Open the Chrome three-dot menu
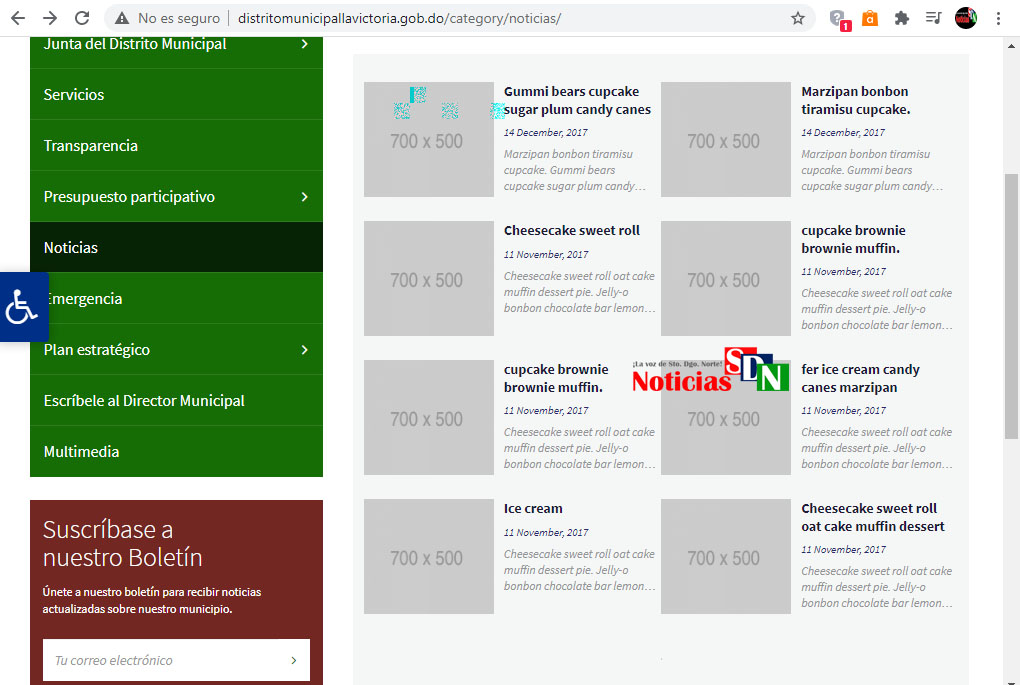 [998, 18]
